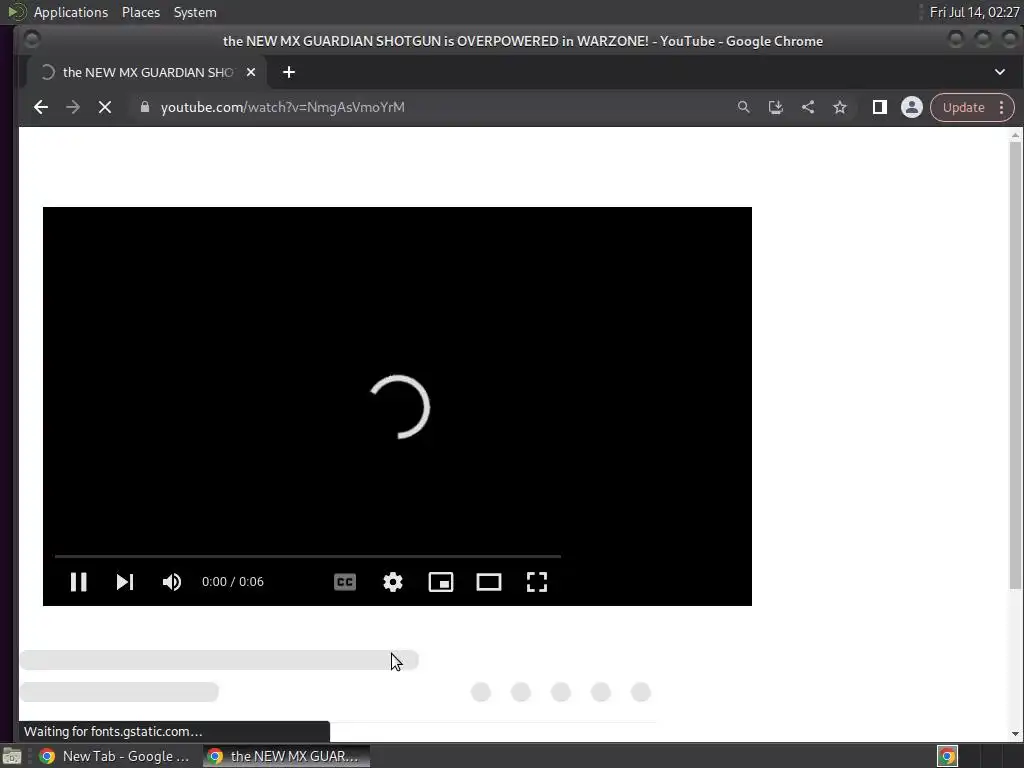Viewport: 1024px width, 768px height.
Task: Install or save page via download icon
Action: [x=775, y=107]
